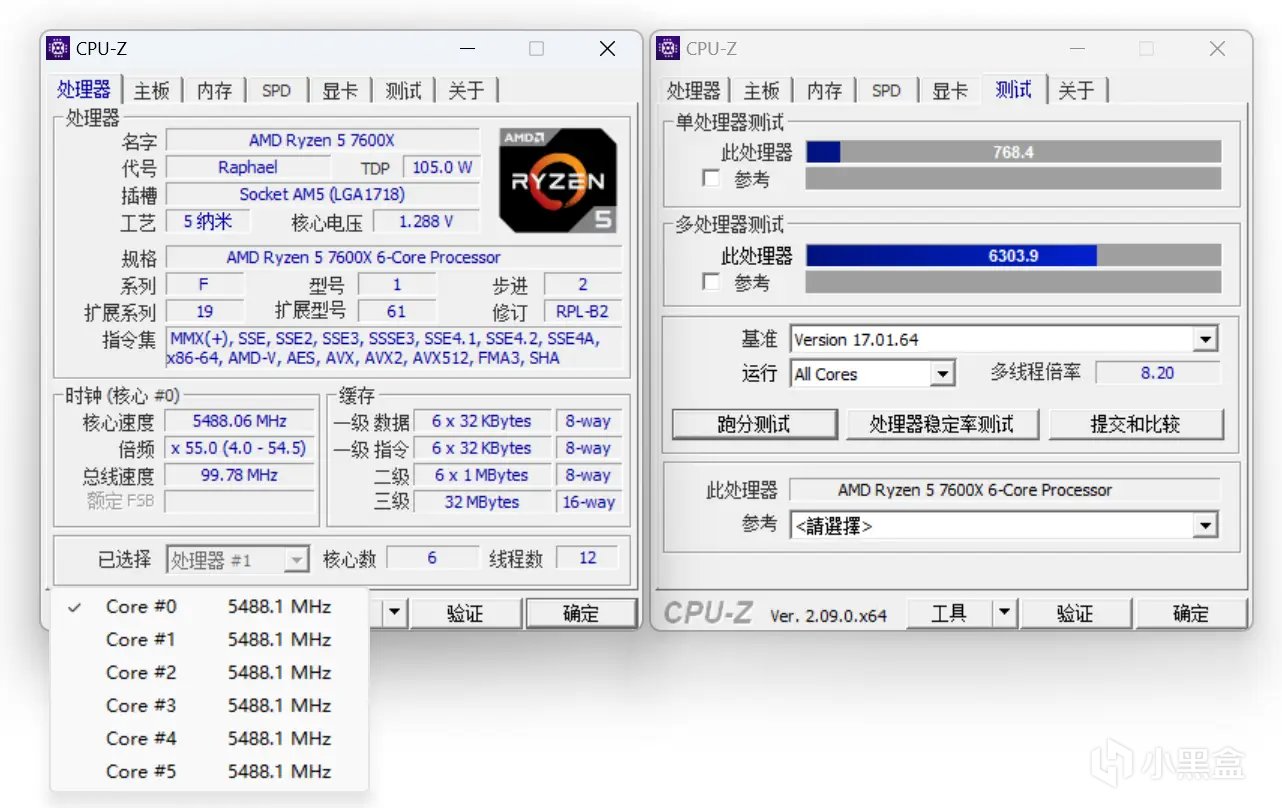Click the 核心电压 value 1.288 V

pyautogui.click(x=426, y=221)
